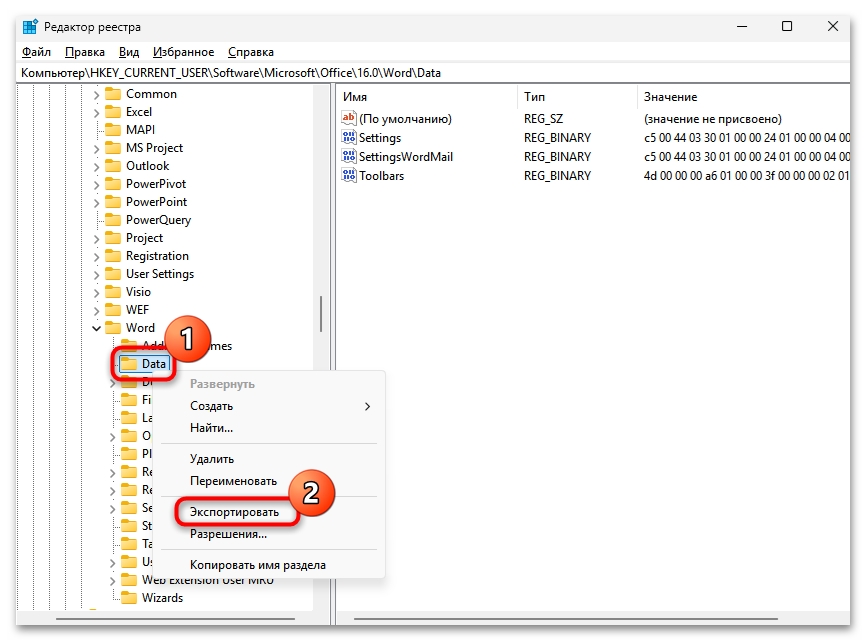Click the Excel folder icon

click(113, 111)
